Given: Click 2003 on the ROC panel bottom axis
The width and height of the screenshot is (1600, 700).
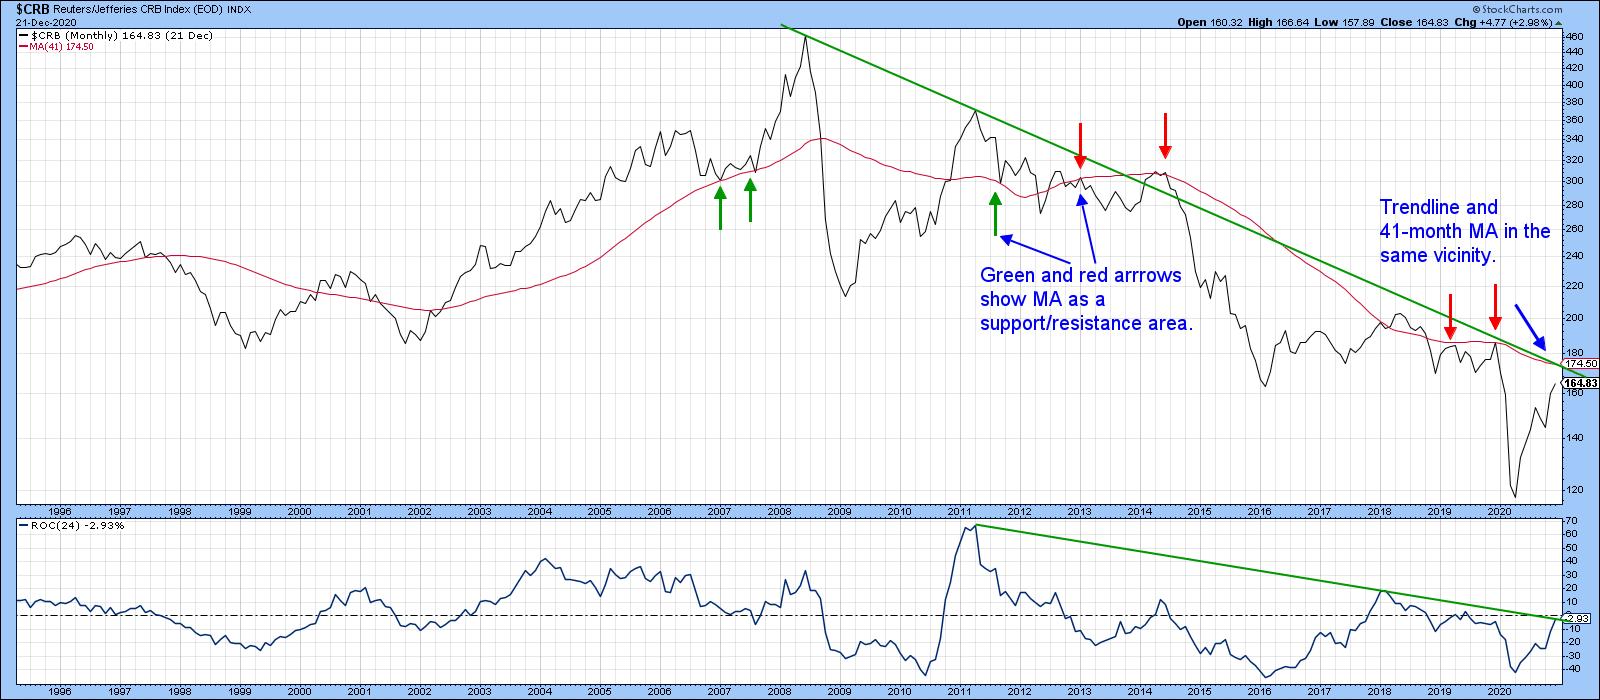Looking at the screenshot, I should 480,691.
